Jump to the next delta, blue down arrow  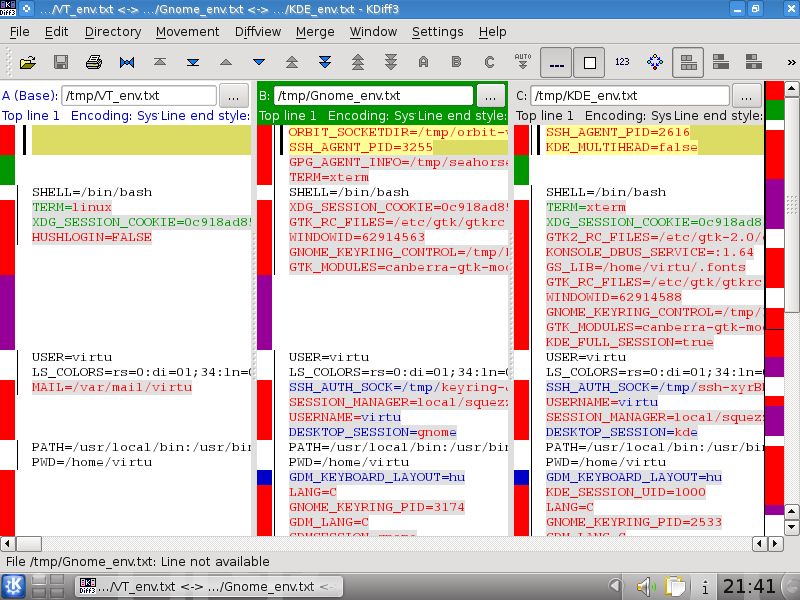tap(259, 62)
